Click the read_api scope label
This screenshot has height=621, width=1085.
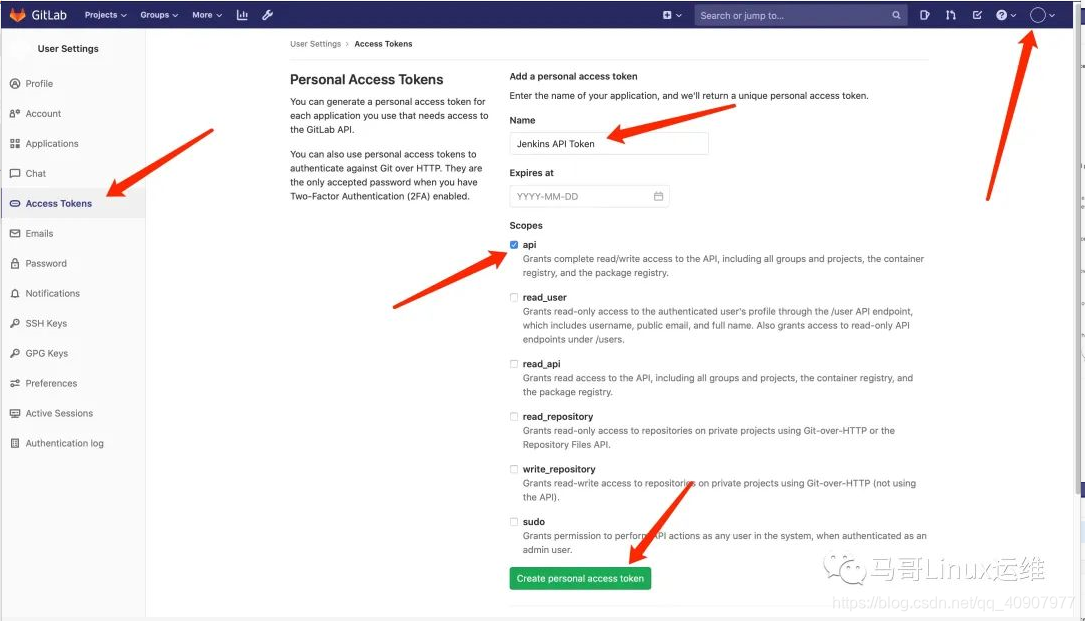(542, 363)
